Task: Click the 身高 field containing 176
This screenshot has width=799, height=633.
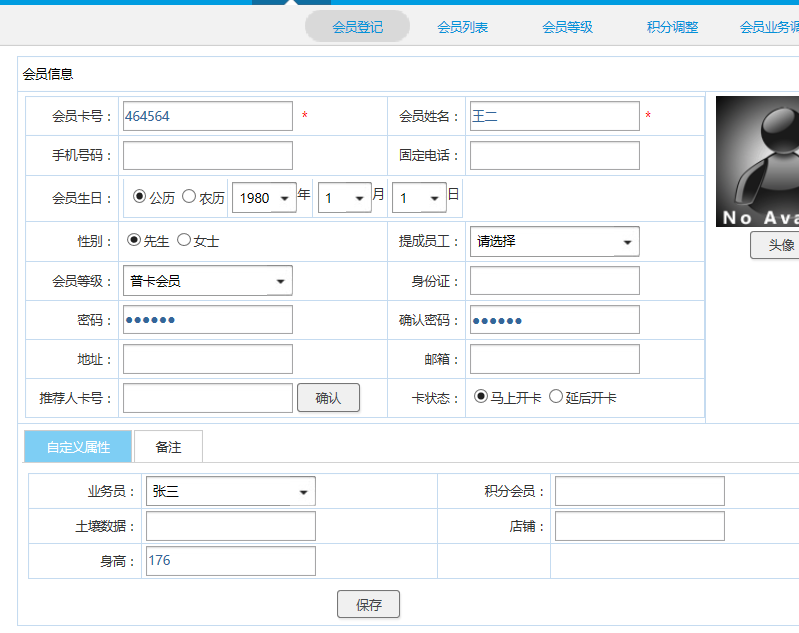Action: click(231, 561)
